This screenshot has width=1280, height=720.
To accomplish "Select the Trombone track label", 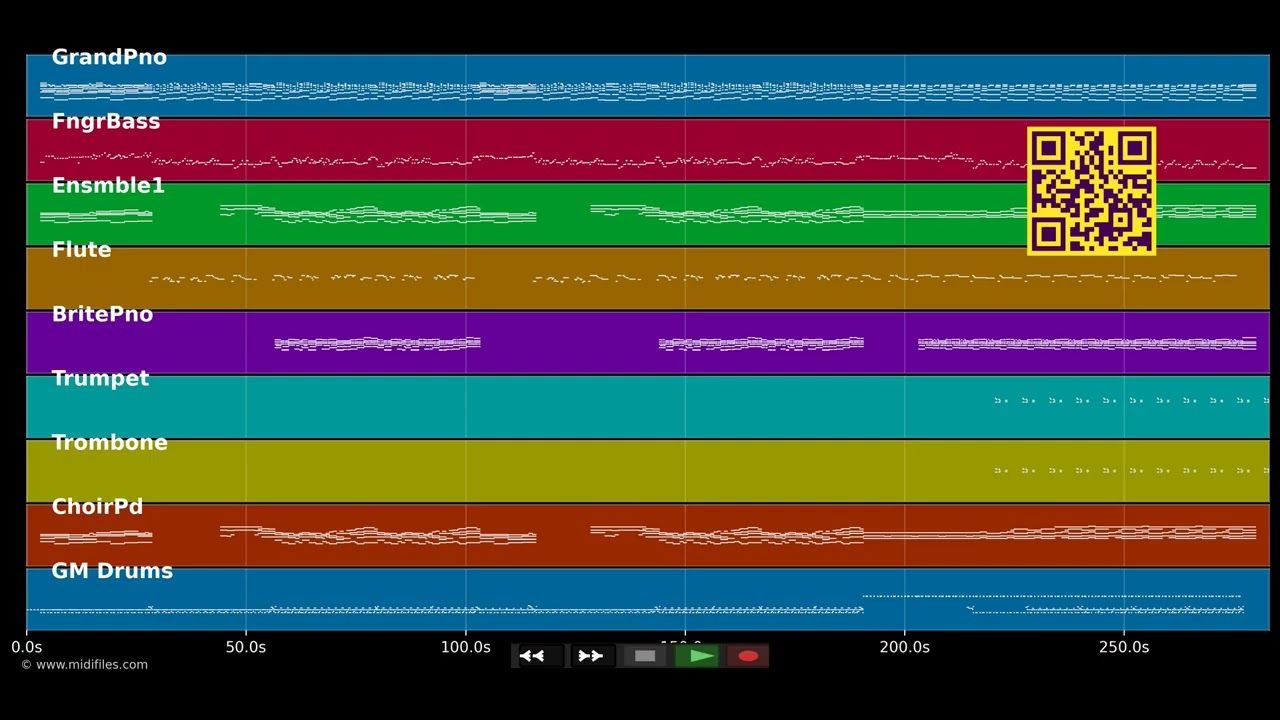I will tap(109, 442).
